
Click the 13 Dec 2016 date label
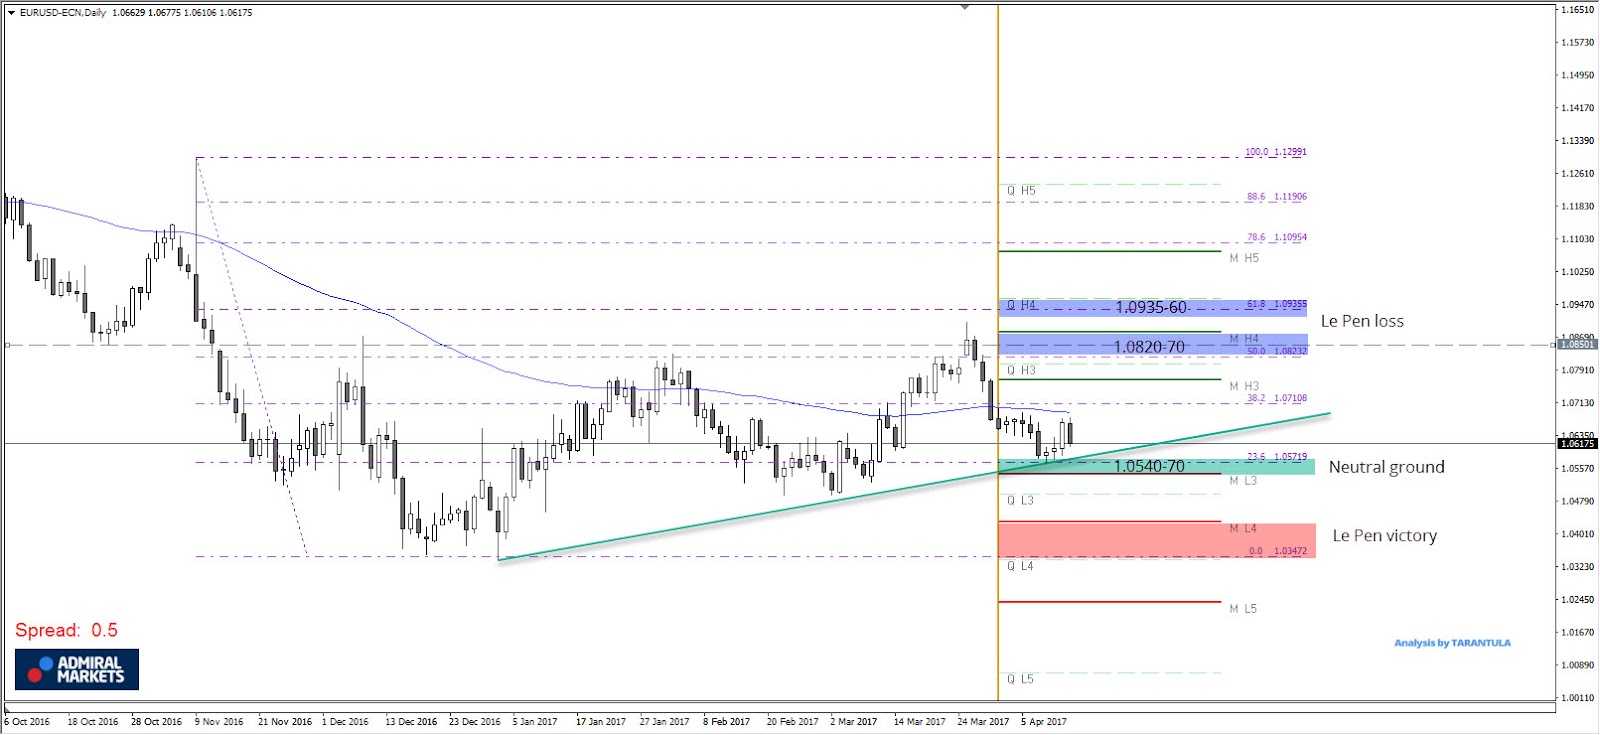coord(411,721)
